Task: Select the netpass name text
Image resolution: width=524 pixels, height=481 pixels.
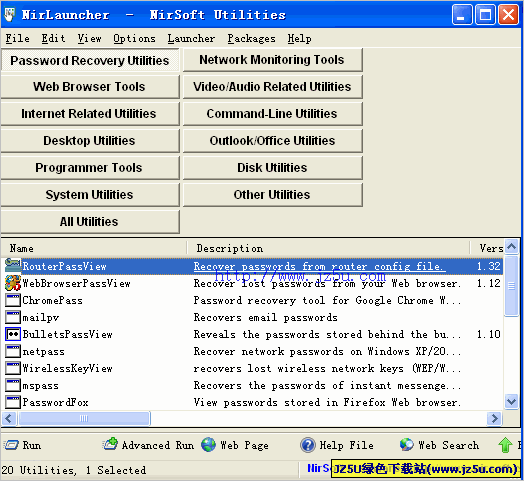Action: pyautogui.click(x=43, y=352)
